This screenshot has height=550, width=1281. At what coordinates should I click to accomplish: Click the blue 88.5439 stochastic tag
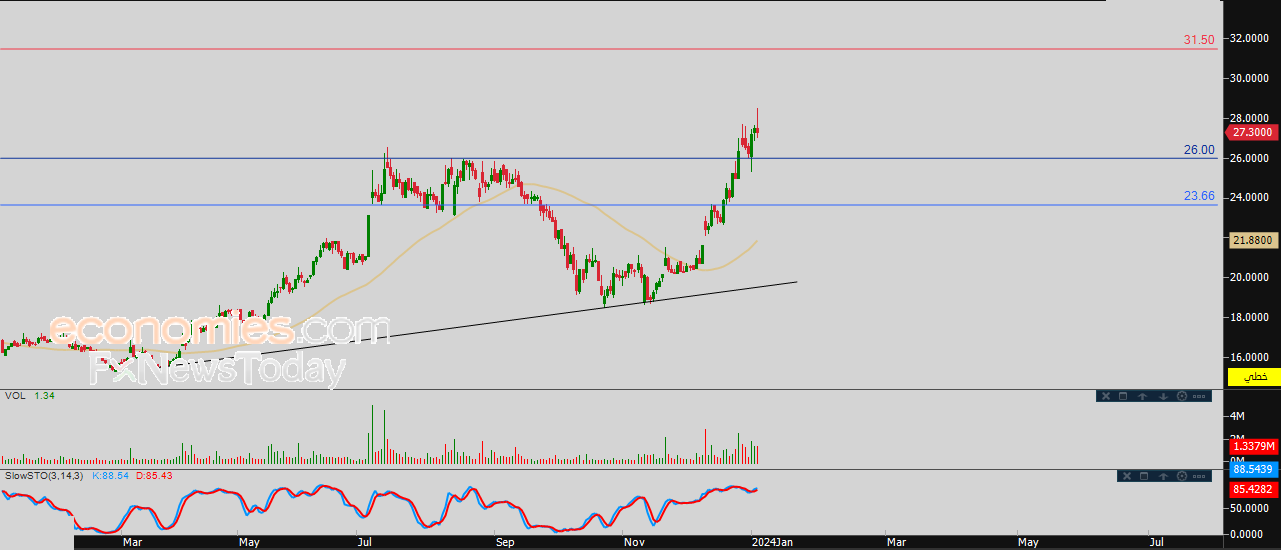point(1253,468)
